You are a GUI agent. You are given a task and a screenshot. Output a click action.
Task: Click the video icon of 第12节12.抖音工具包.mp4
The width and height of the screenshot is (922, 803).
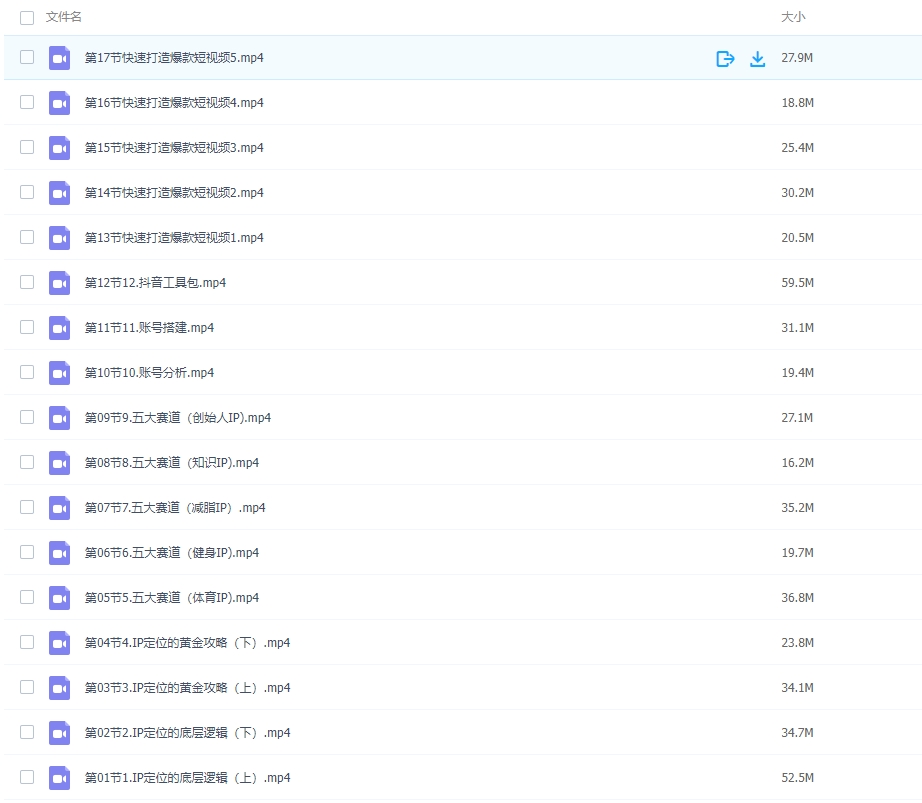[x=59, y=282]
